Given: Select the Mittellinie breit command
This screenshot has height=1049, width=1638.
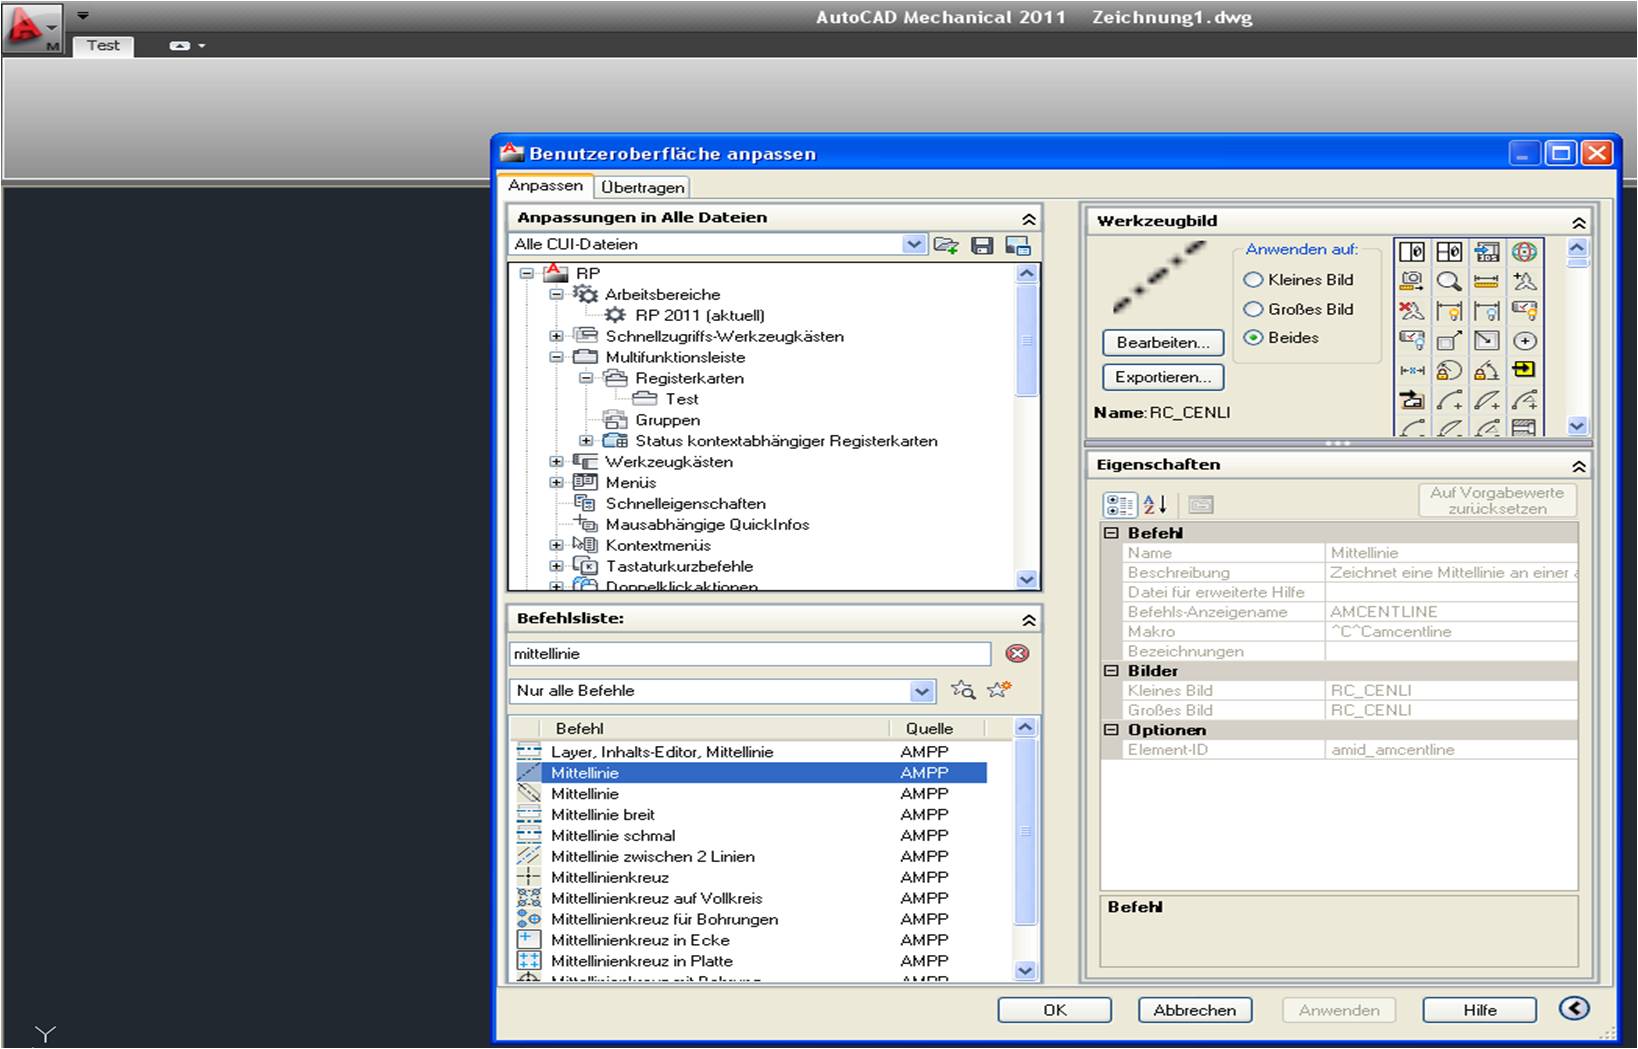Looking at the screenshot, I should (x=749, y=815).
